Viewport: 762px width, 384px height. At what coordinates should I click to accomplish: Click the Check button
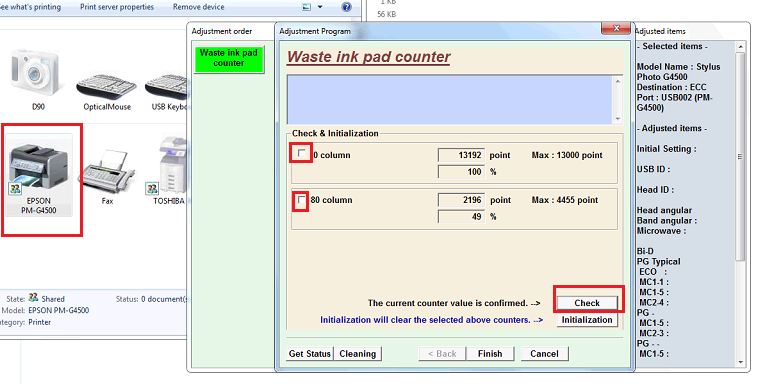coord(587,303)
